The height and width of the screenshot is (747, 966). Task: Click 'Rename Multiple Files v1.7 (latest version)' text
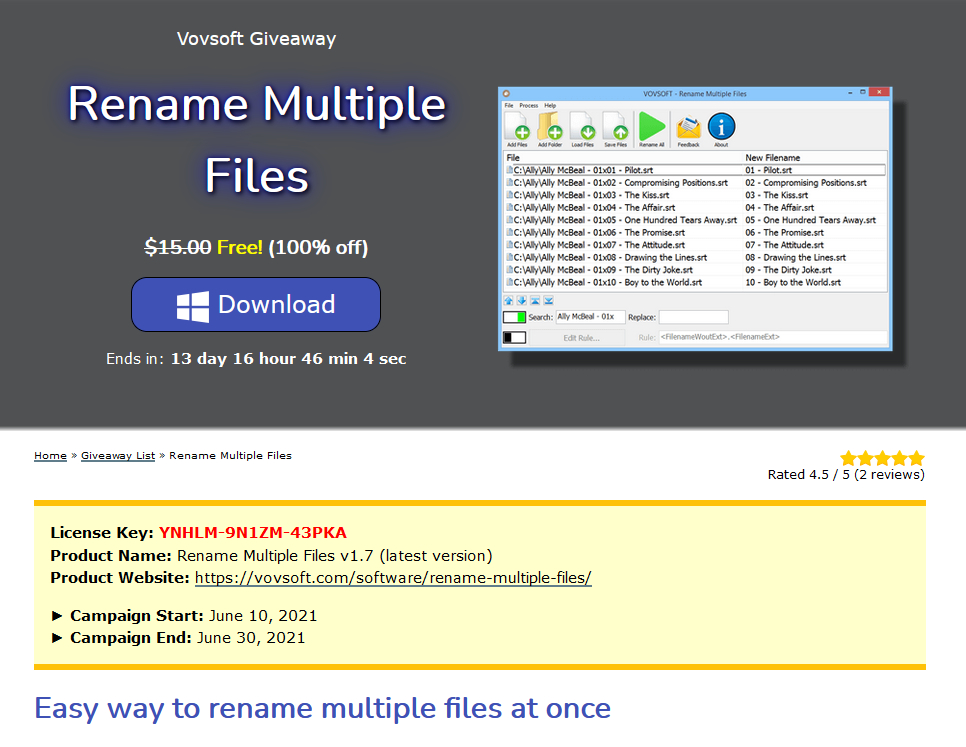point(335,556)
